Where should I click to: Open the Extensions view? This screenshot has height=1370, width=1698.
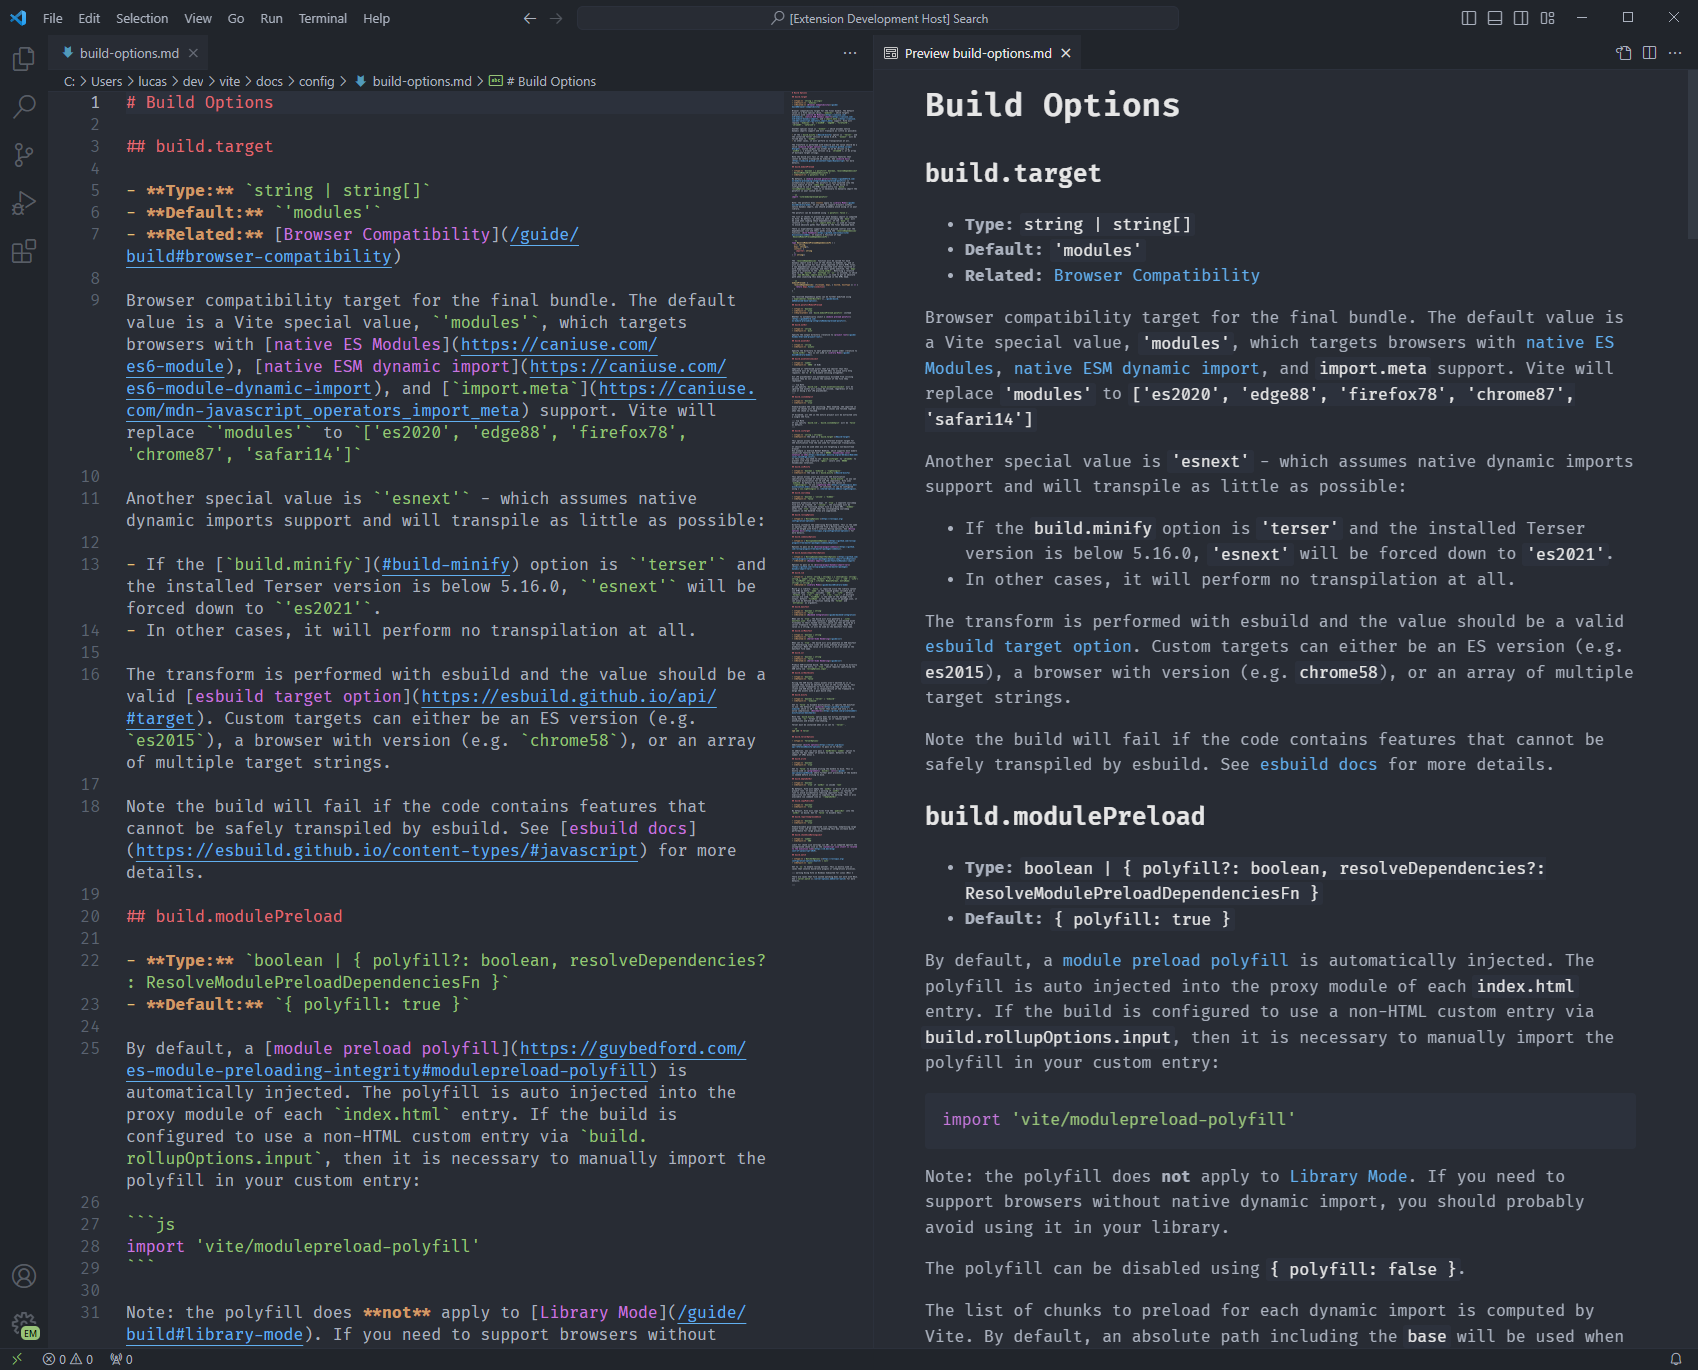click(24, 251)
